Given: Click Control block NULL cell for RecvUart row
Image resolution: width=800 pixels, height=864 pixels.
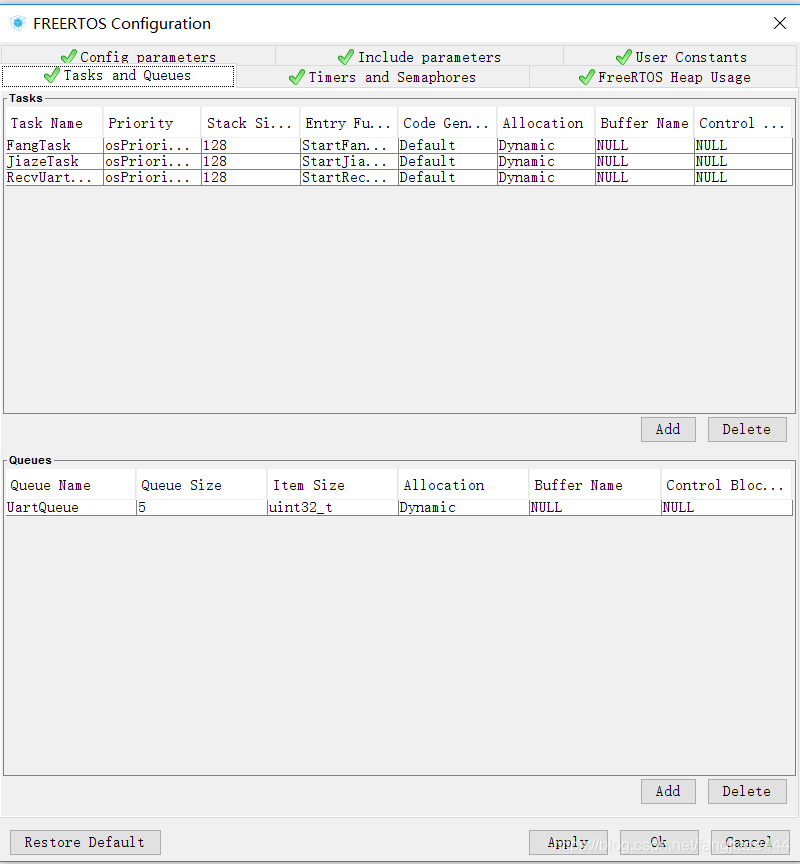Looking at the screenshot, I should (x=743, y=177).
